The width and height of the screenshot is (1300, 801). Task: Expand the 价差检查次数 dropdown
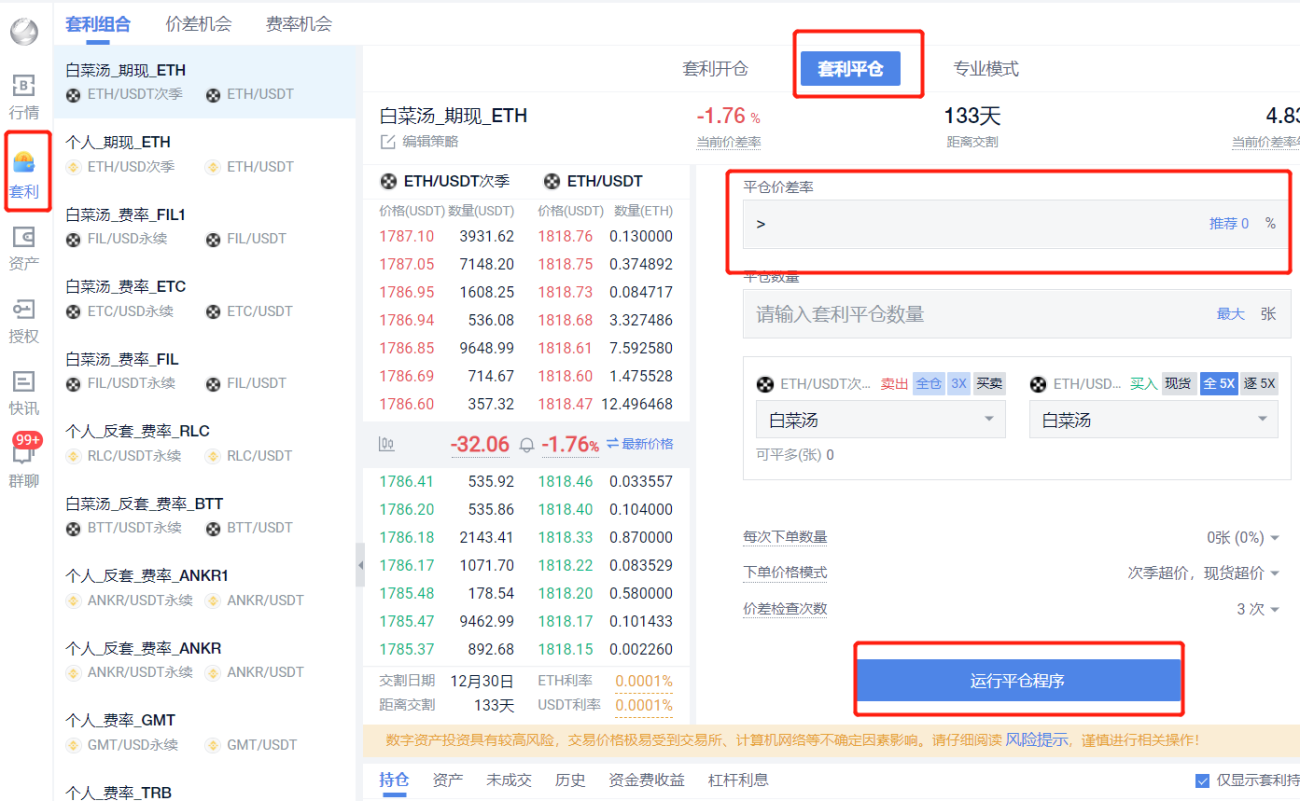pyautogui.click(x=1258, y=609)
